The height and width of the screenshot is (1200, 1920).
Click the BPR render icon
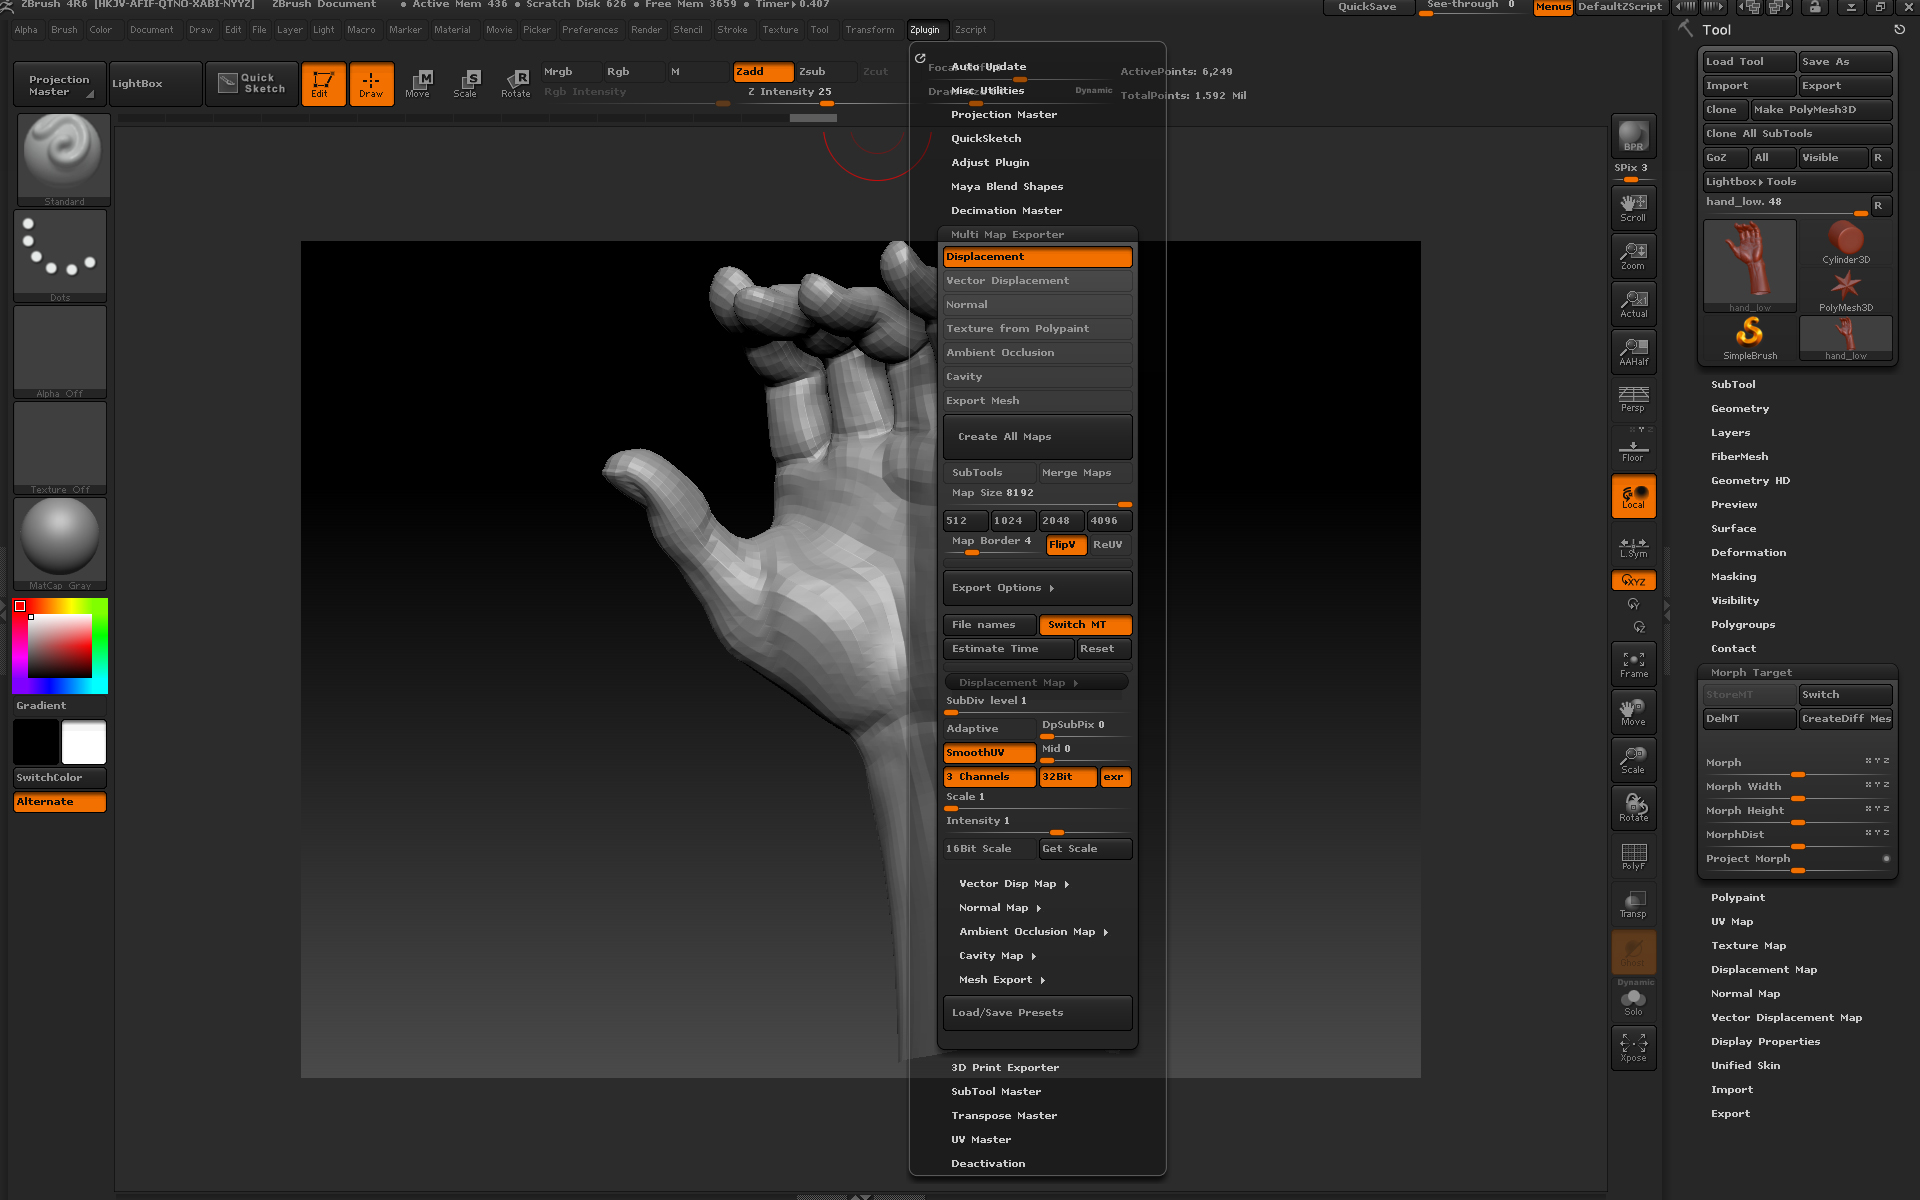[x=1633, y=136]
